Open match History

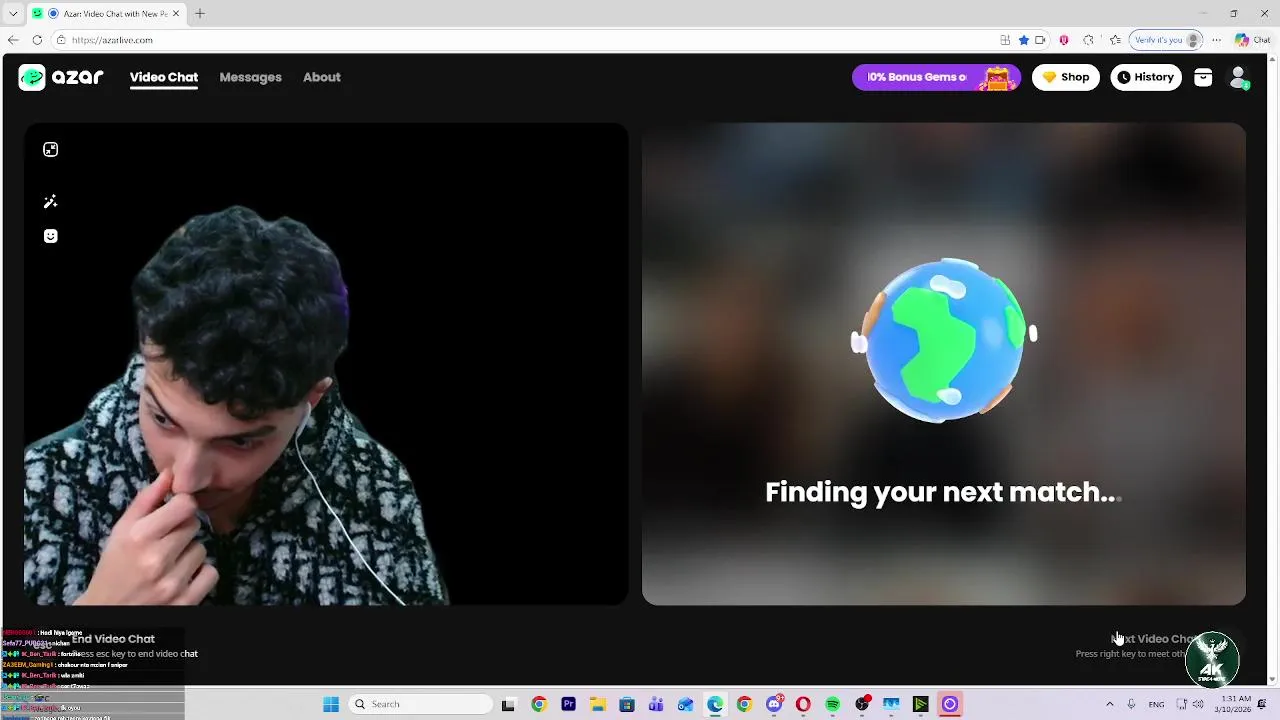point(1146,77)
